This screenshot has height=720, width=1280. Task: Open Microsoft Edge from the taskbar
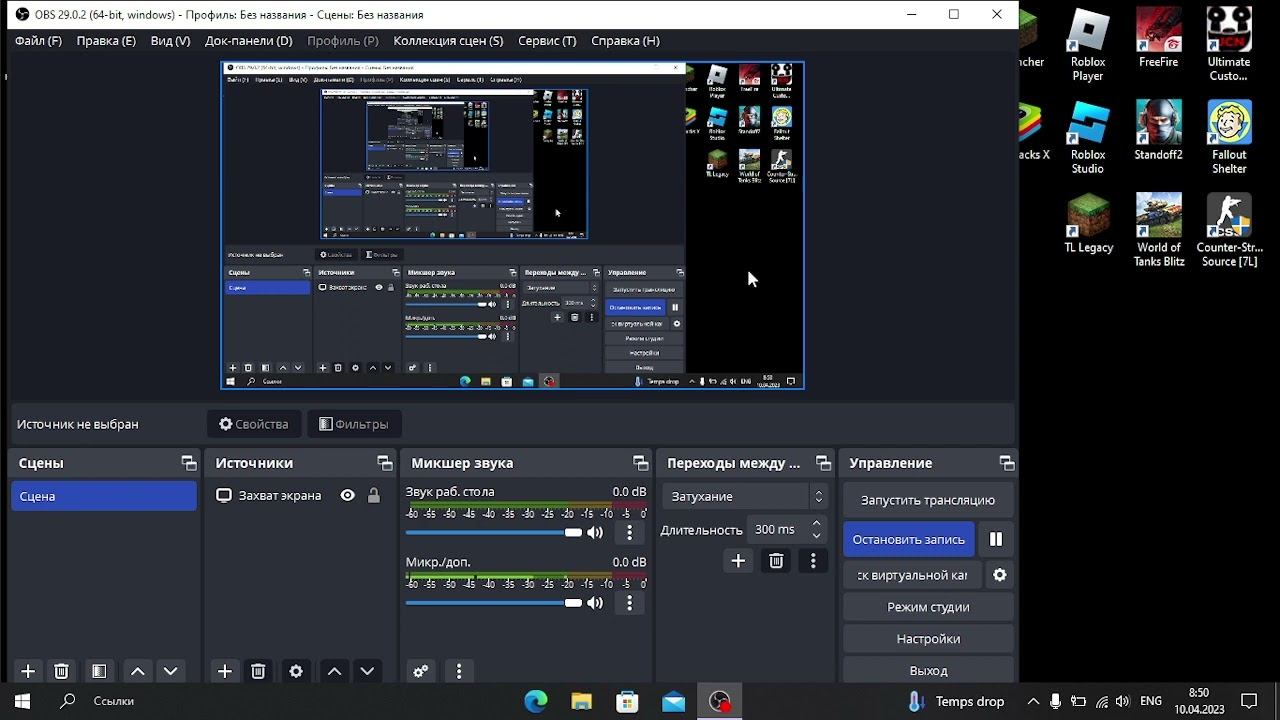tap(536, 701)
